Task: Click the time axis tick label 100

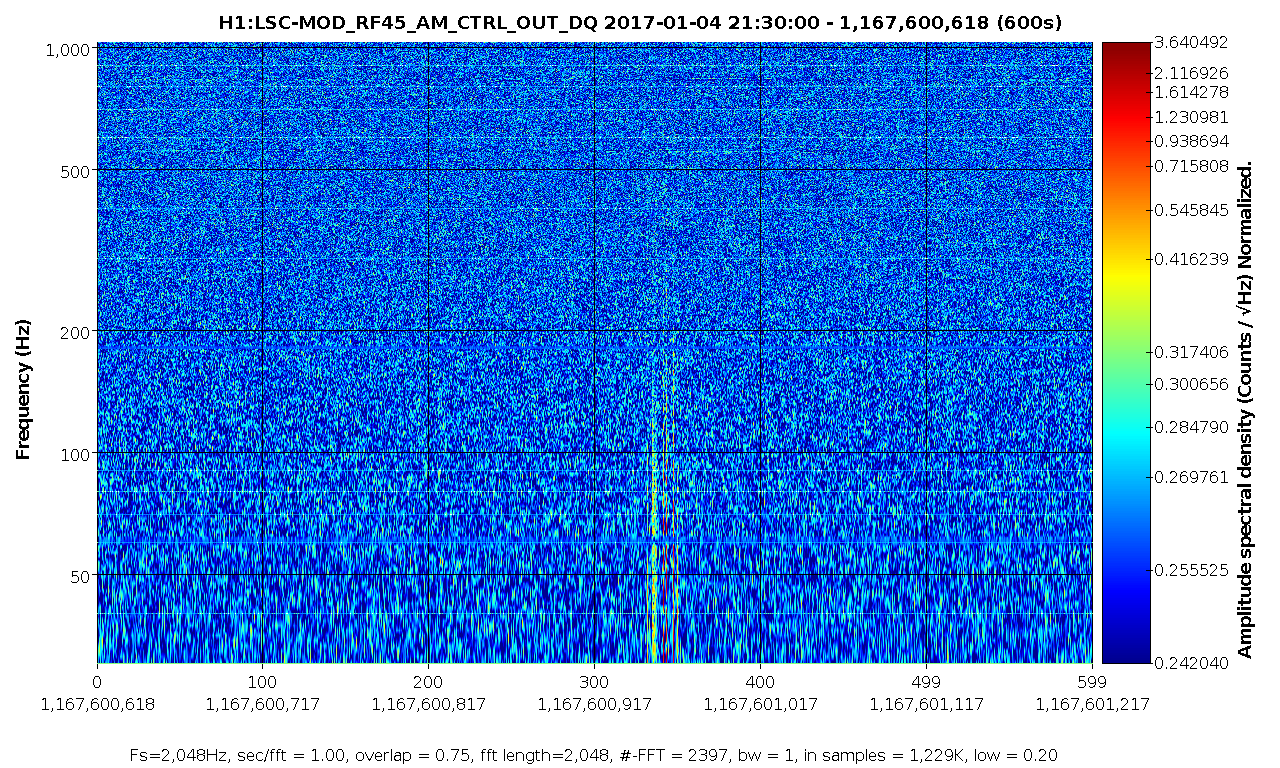Action: point(262,682)
